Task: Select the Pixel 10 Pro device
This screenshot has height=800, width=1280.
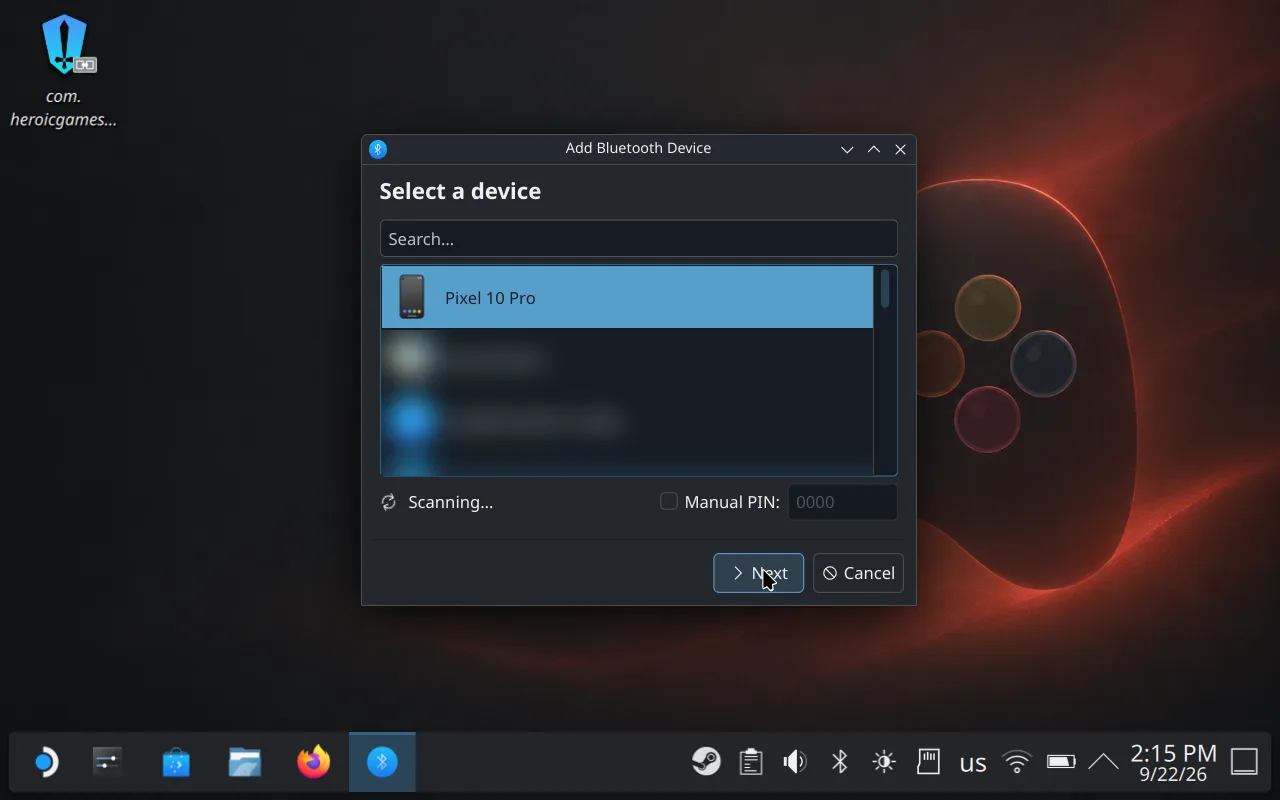Action: (x=627, y=297)
